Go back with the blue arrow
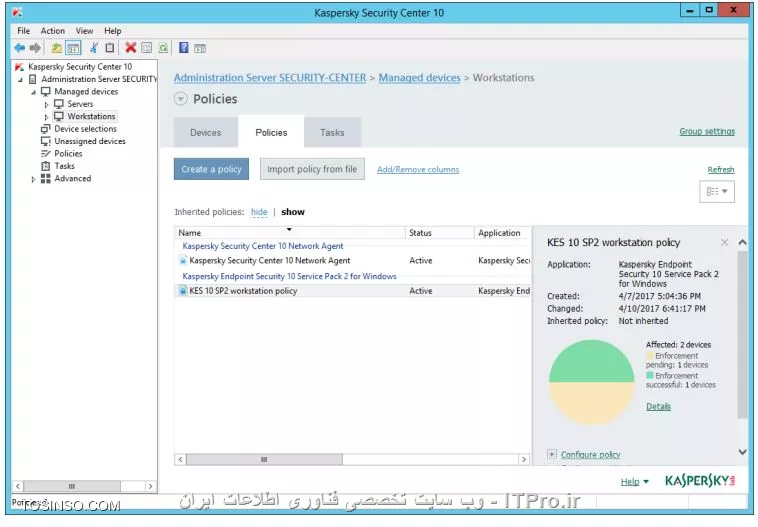Viewport: 758px width, 527px height. point(19,48)
